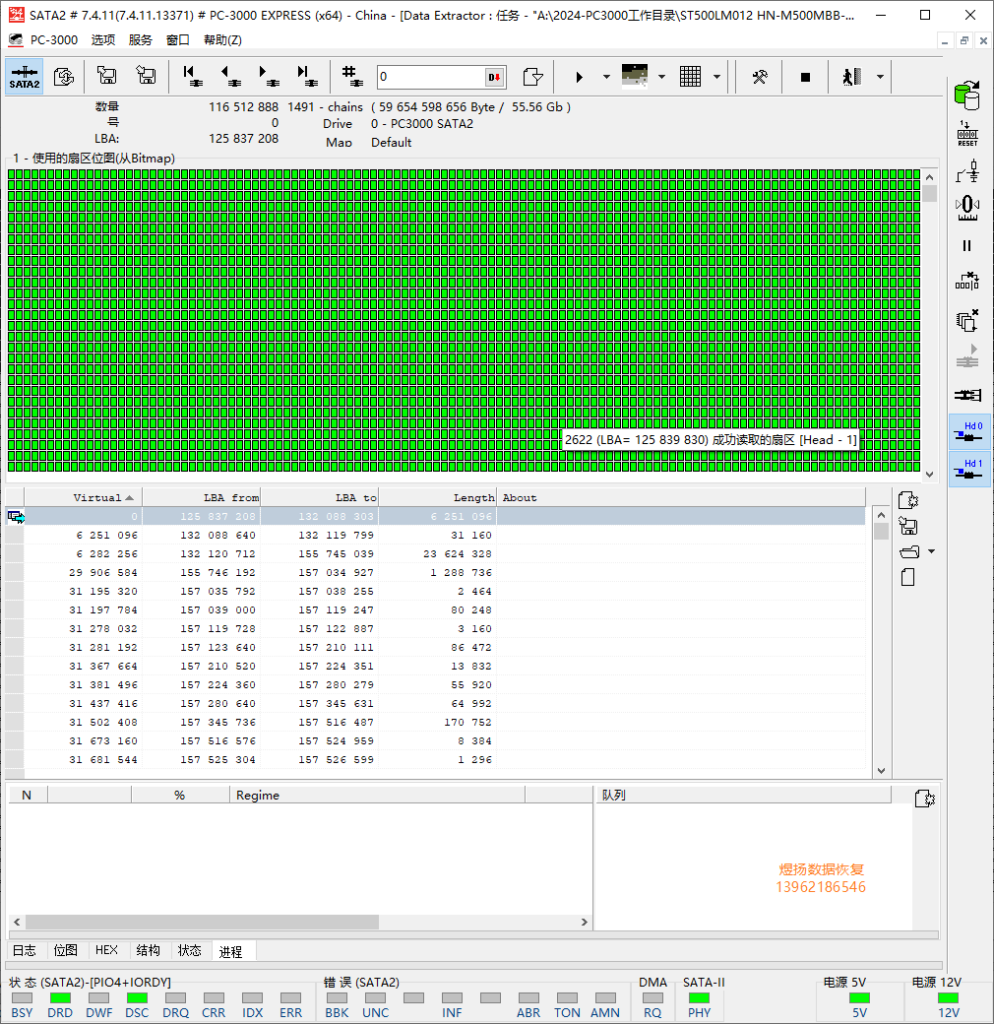
Task: Open the exit icon dropdown arrow
Action: (880, 77)
